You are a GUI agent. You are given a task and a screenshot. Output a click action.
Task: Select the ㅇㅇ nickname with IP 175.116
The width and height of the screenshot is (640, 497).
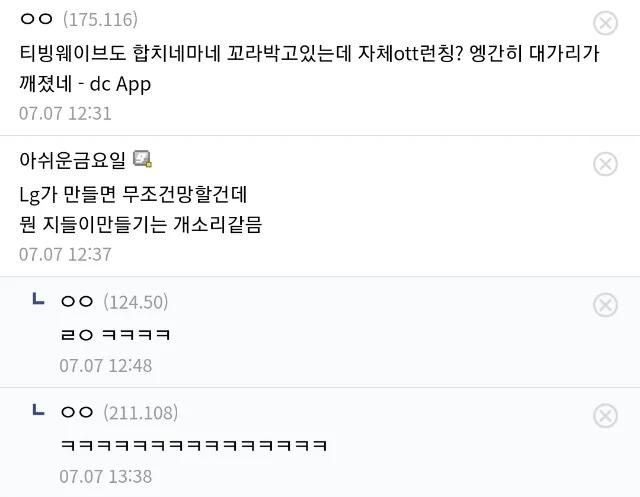[36, 19]
